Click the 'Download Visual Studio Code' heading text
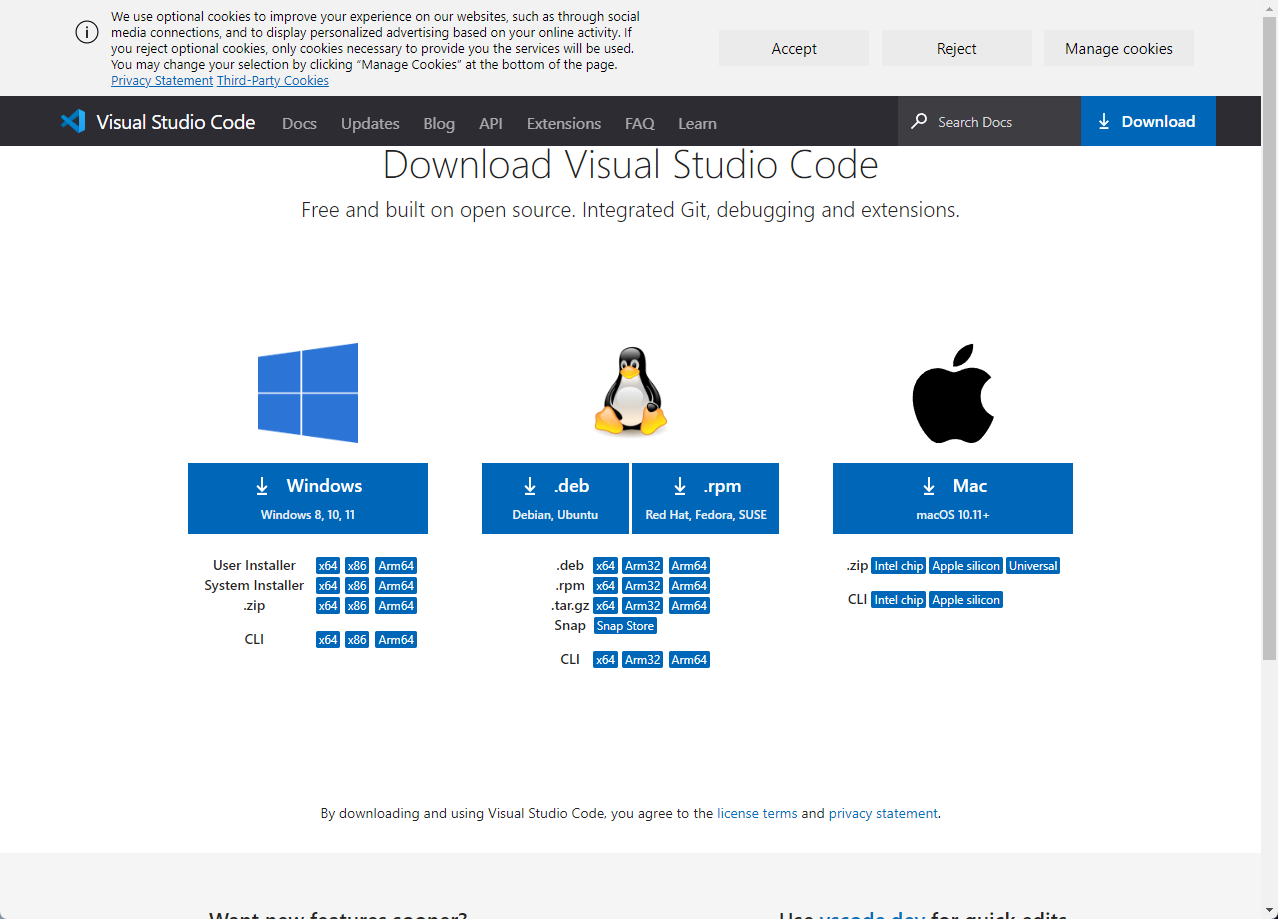This screenshot has height=919, width=1278. pyautogui.click(x=631, y=164)
